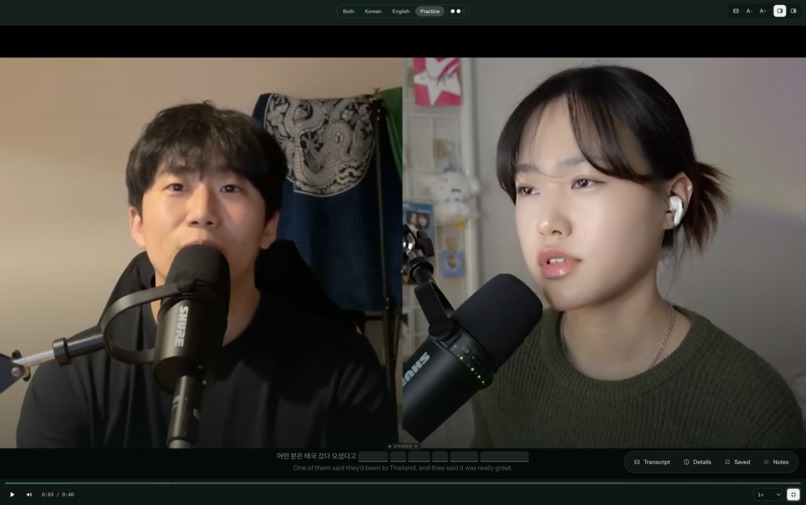
Task: Click the last blank word box in subtitle
Action: click(x=504, y=456)
